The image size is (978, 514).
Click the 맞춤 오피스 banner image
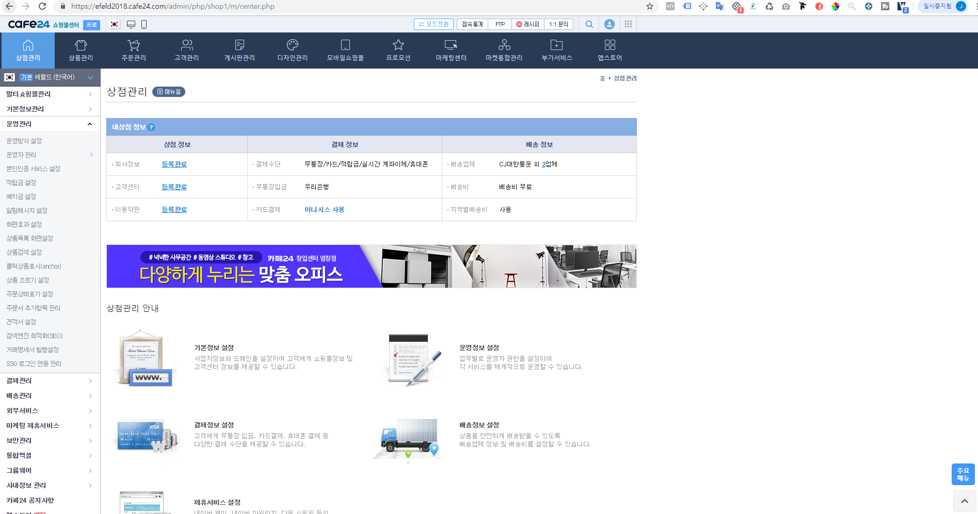371,266
